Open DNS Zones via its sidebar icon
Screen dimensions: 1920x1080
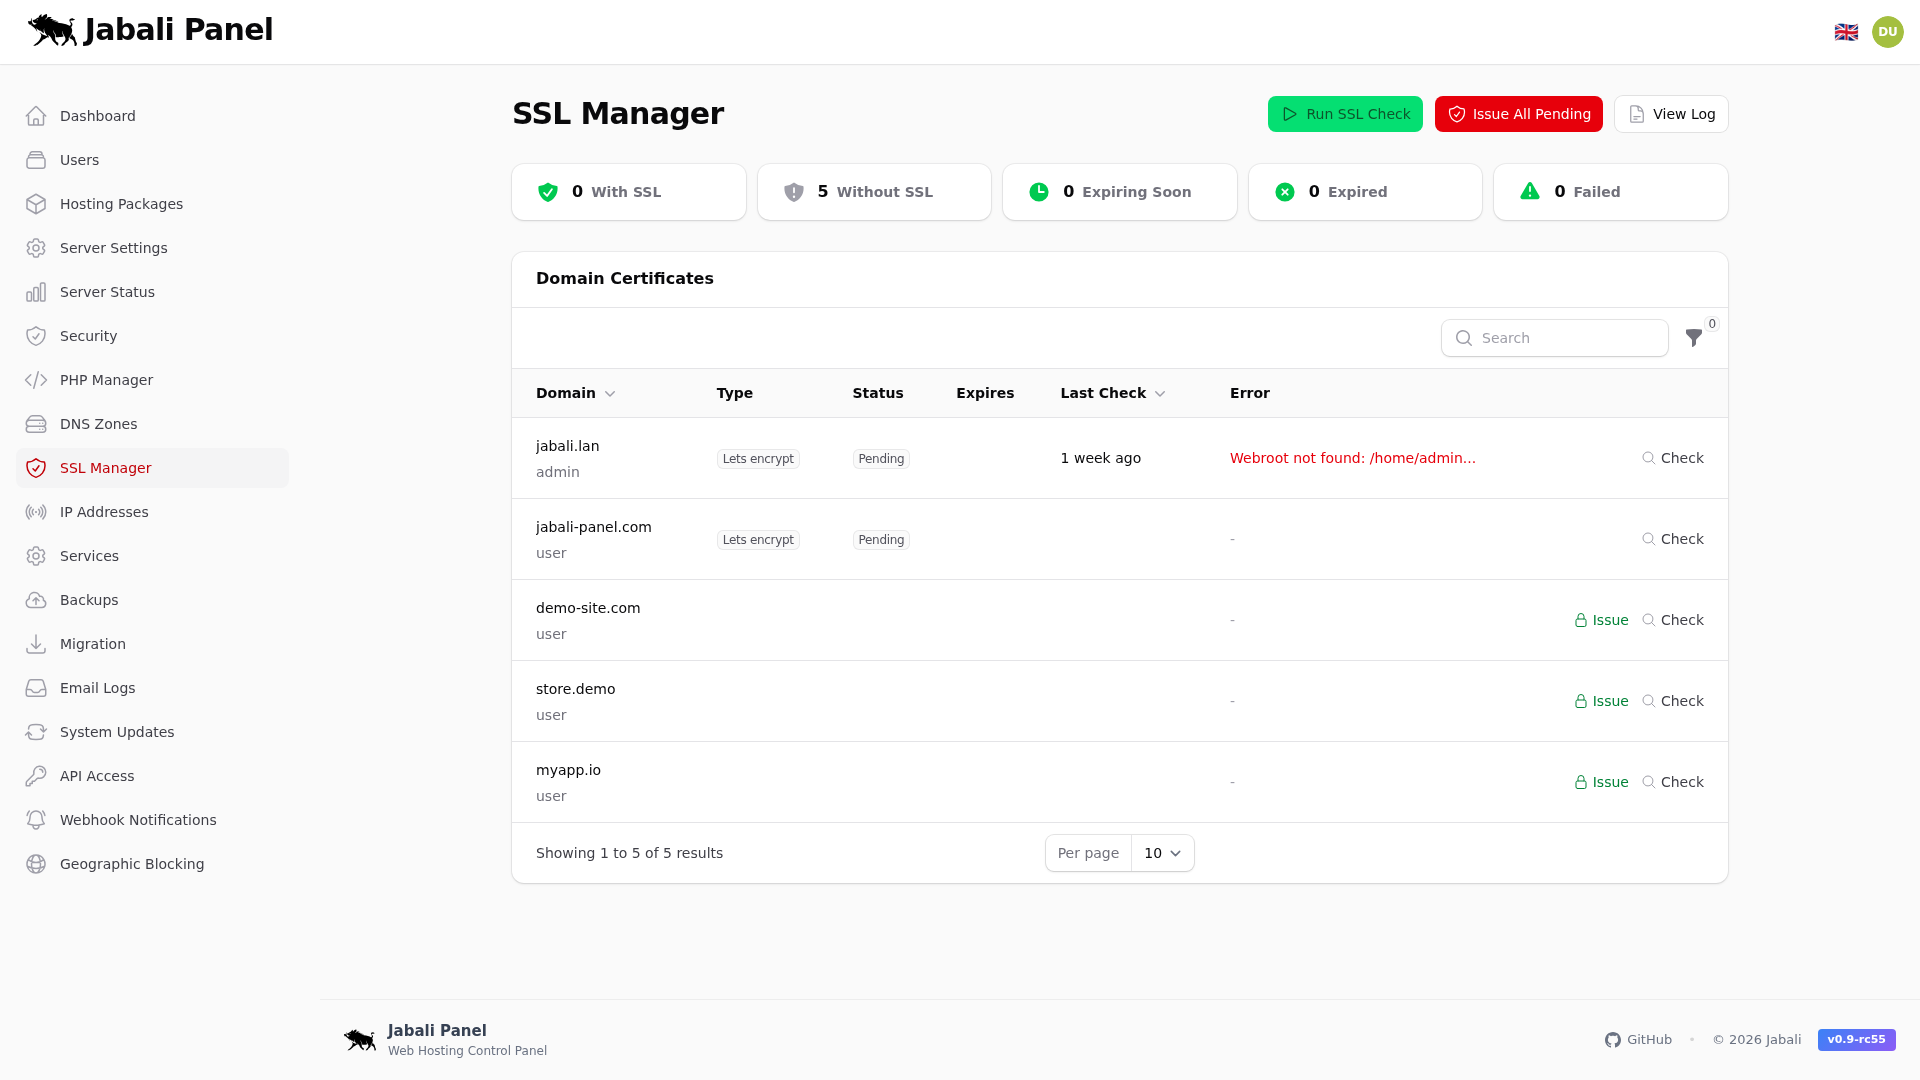(x=36, y=424)
